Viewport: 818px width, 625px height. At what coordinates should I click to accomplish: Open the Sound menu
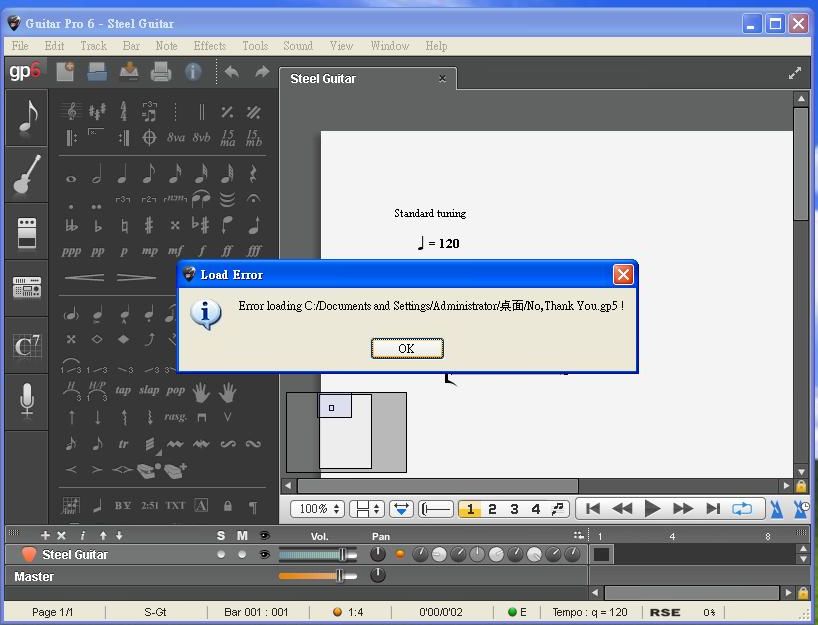pos(298,46)
